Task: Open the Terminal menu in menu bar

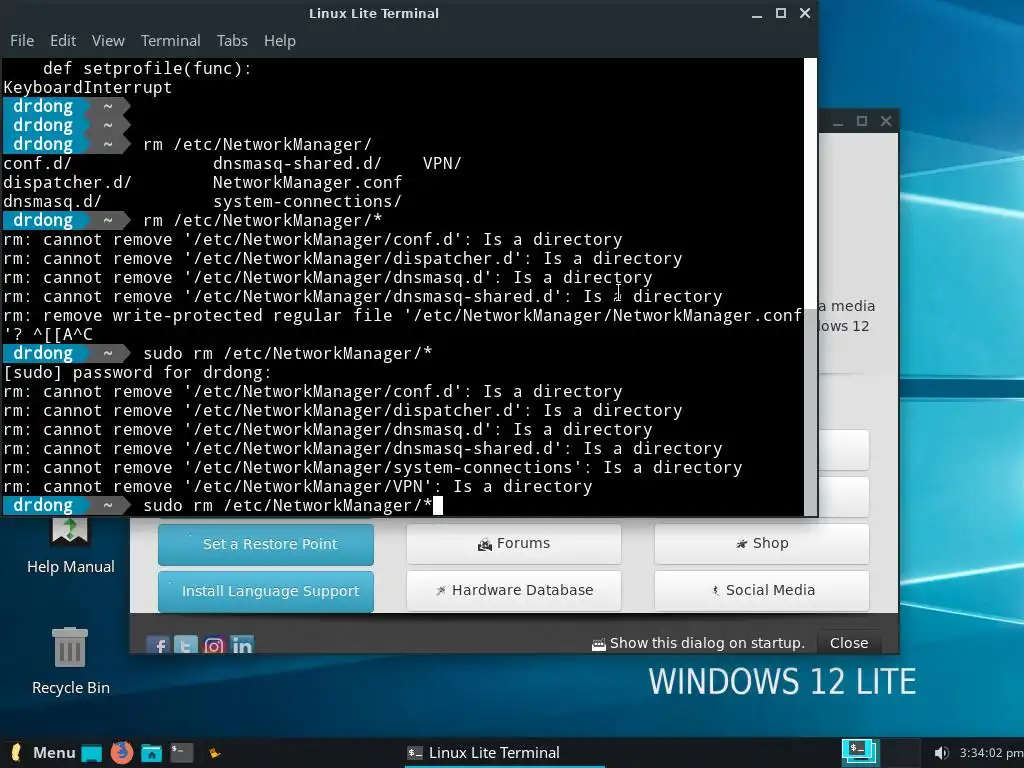Action: point(170,40)
